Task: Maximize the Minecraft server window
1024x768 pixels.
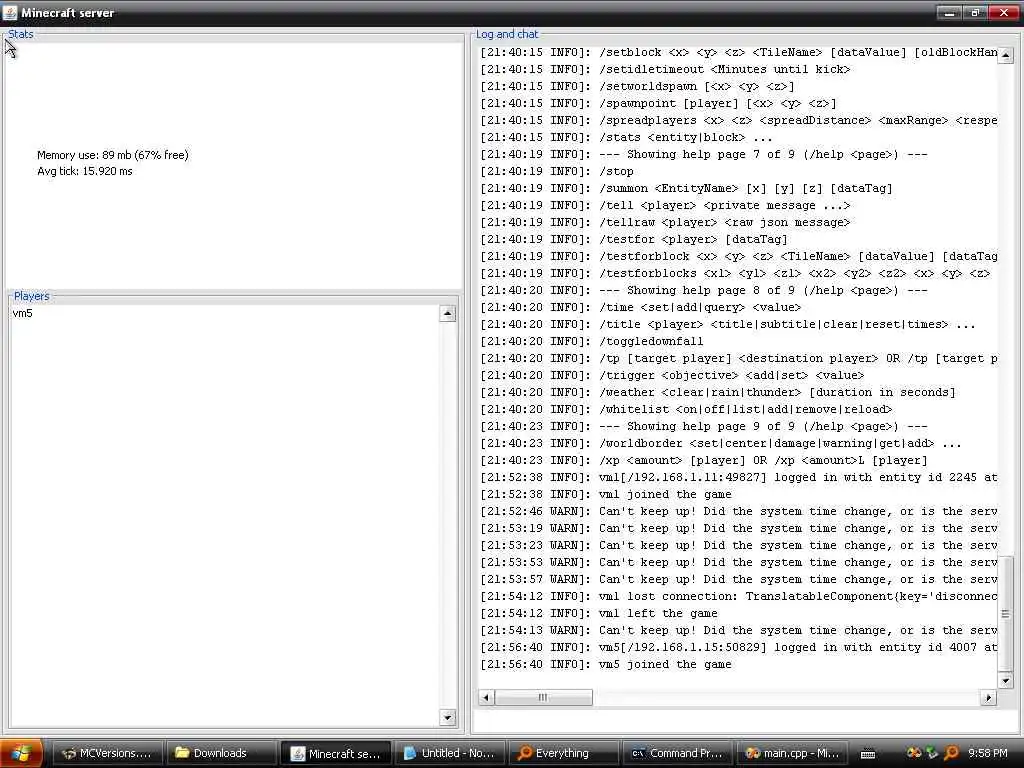Action: pyautogui.click(x=976, y=12)
